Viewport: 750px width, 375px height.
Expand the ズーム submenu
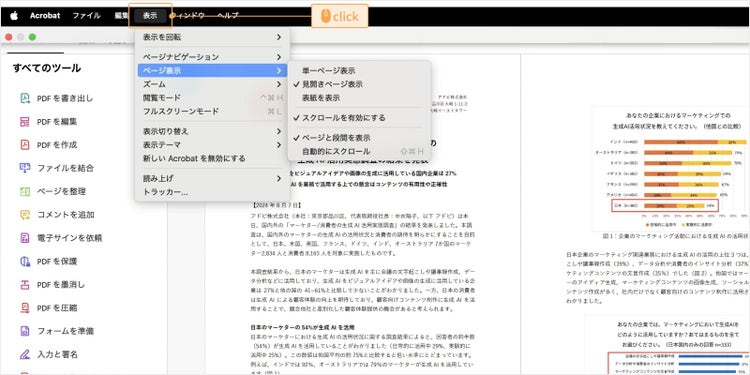point(212,84)
